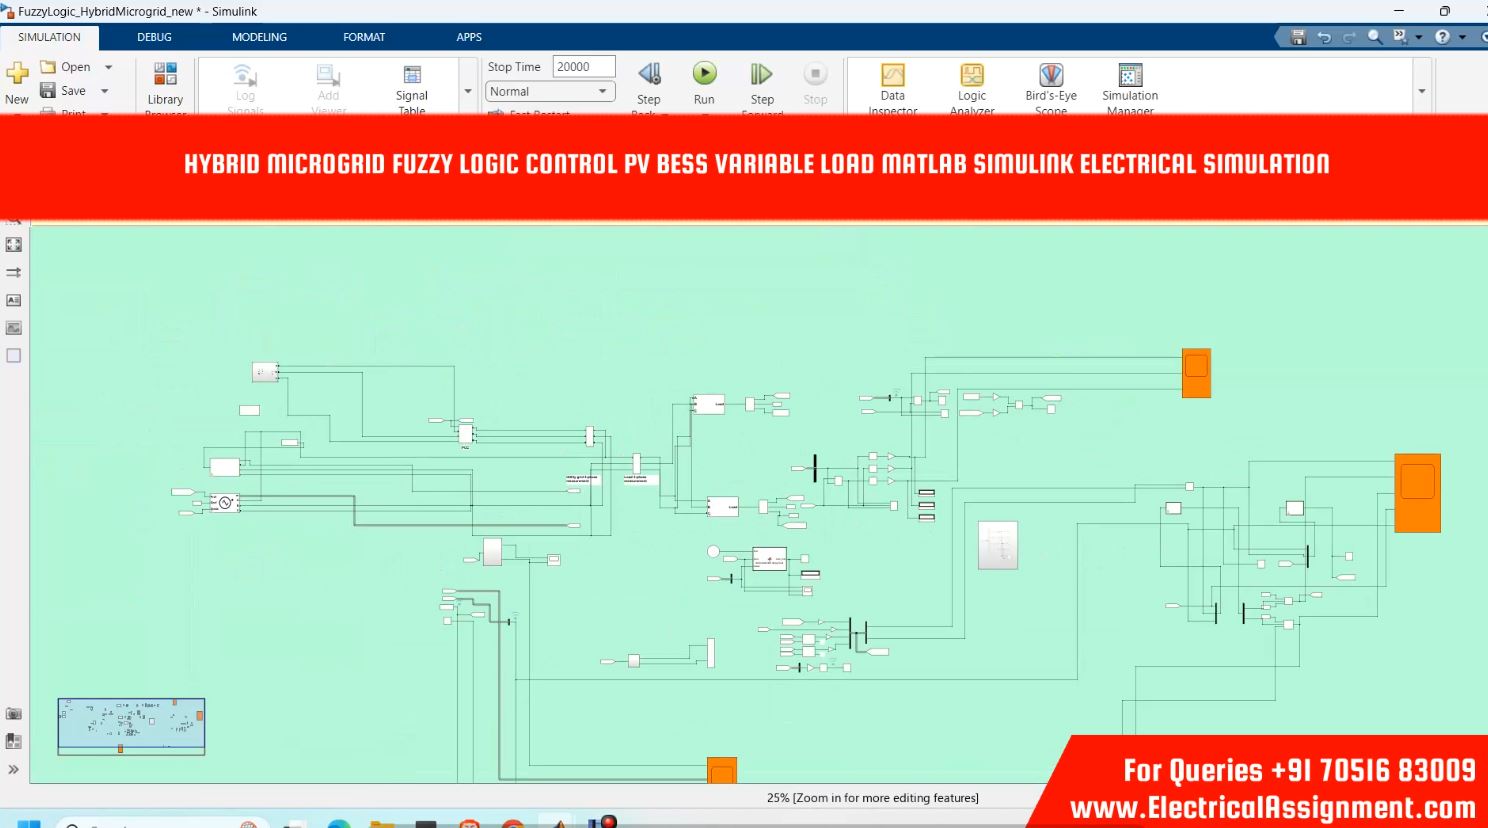Select the Annotation tool in left palette
Screen dimensions: 1488x828
pyautogui.click(x=14, y=300)
